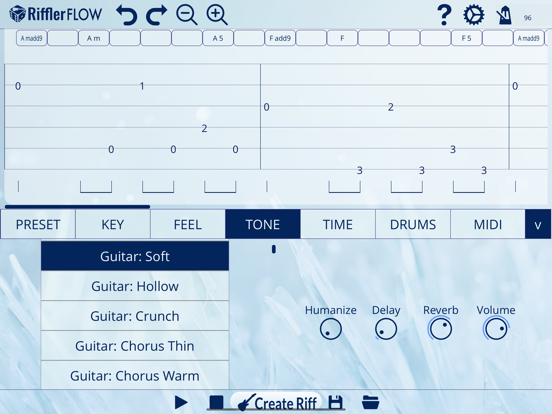Open the TONE tab
This screenshot has height=414, width=552.
coord(263,224)
